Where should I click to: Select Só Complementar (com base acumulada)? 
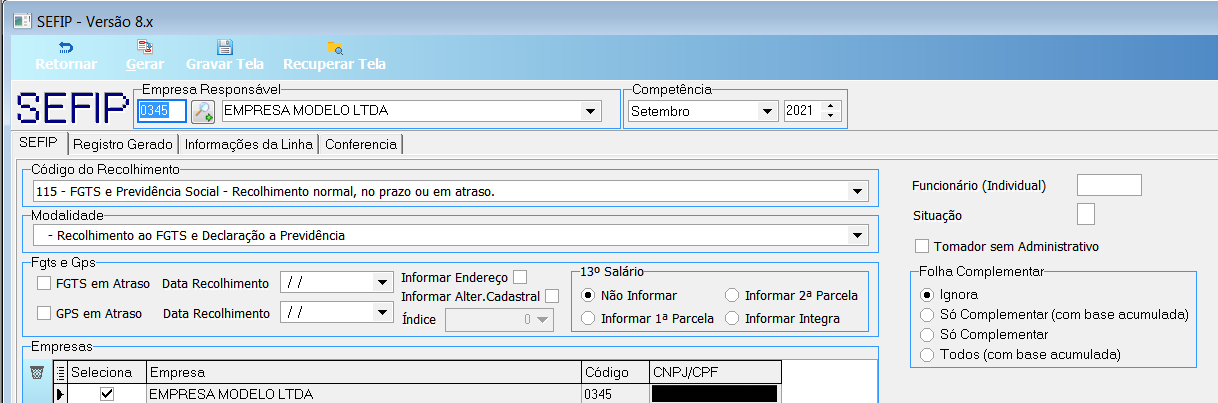(927, 314)
